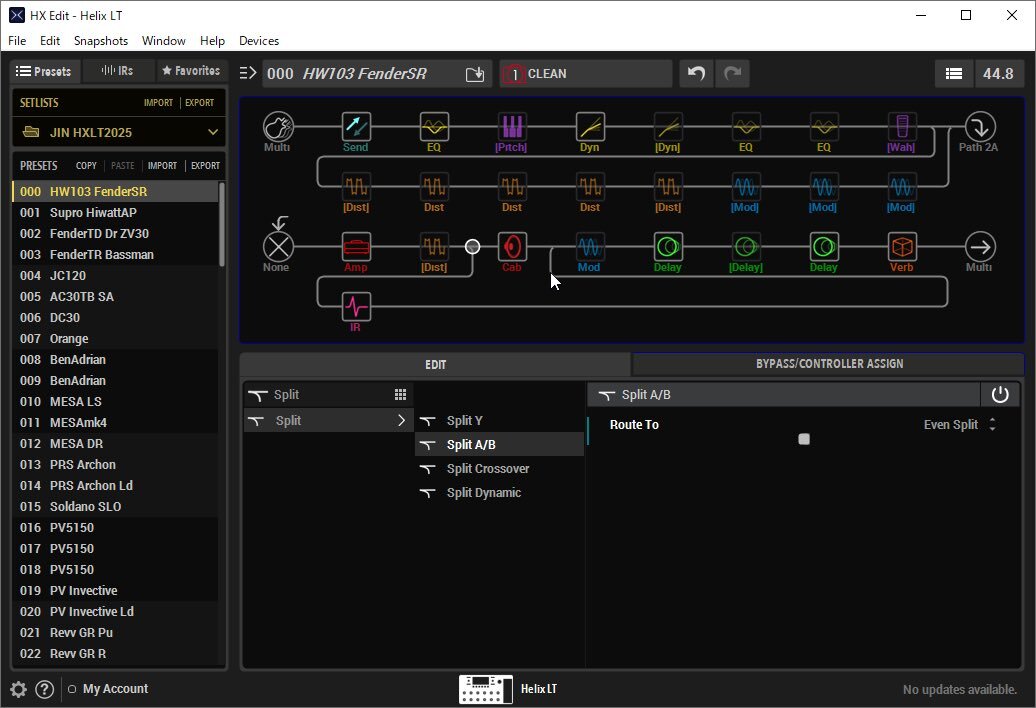Select the Amp block in signal chain
Screen dimensions: 1036x708
click(356, 246)
